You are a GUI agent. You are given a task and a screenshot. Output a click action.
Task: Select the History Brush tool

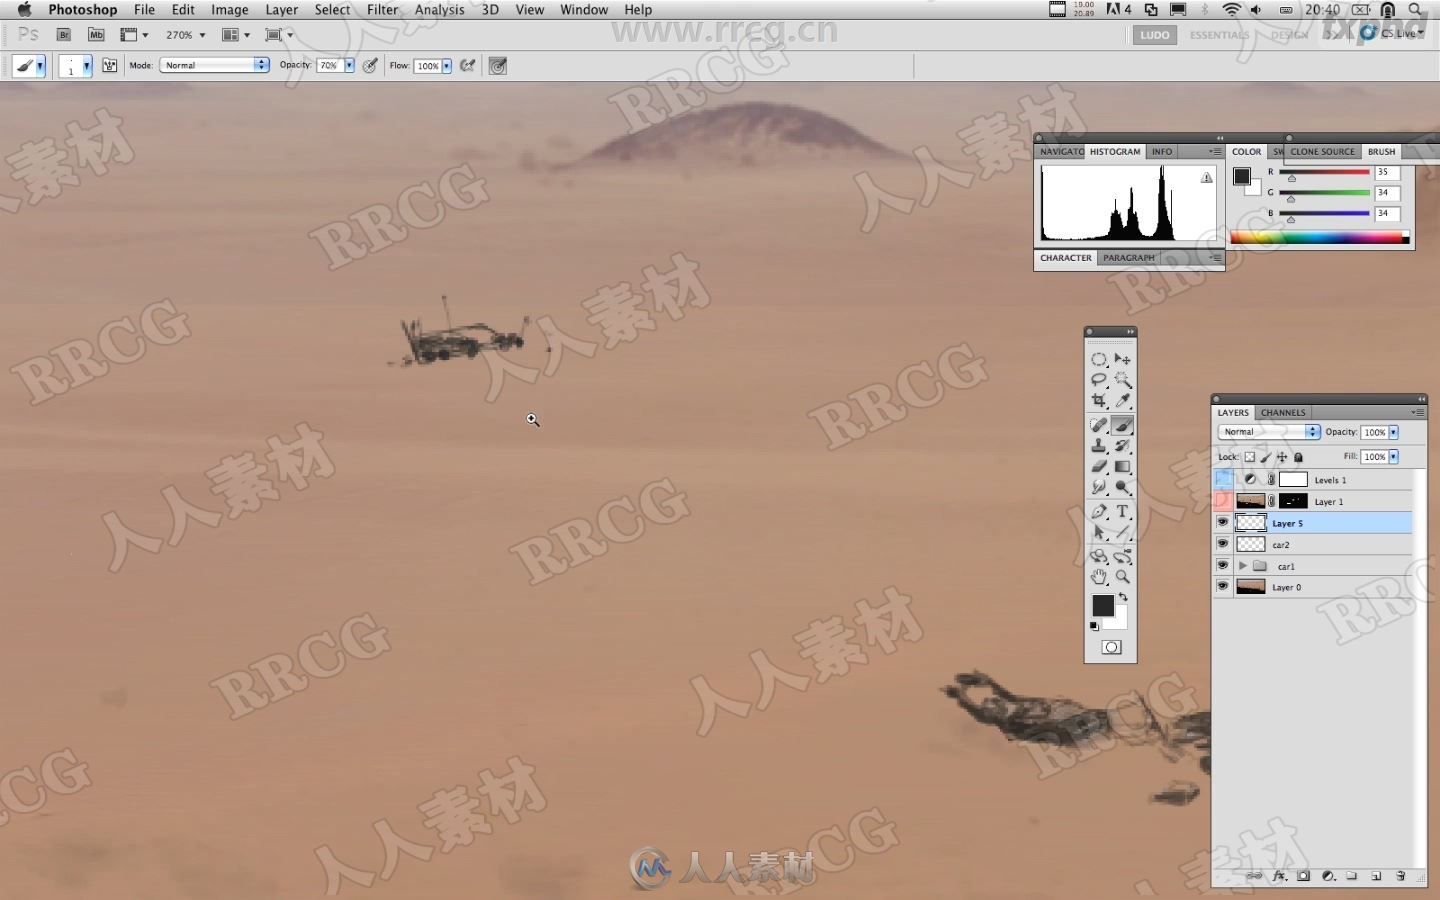click(x=1123, y=446)
